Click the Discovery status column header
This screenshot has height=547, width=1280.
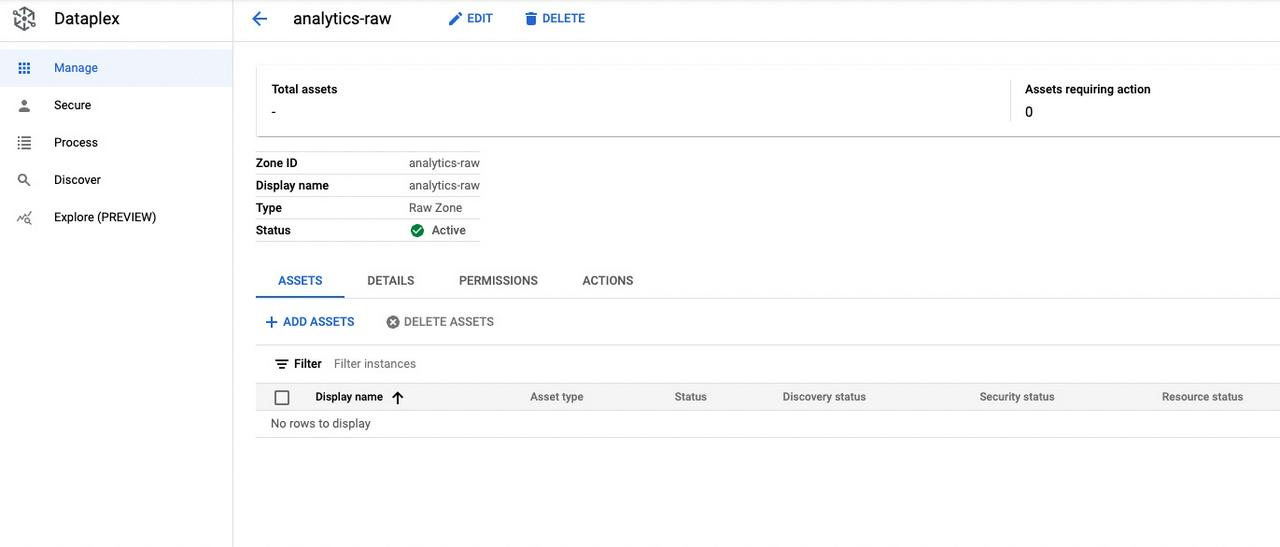coord(824,397)
